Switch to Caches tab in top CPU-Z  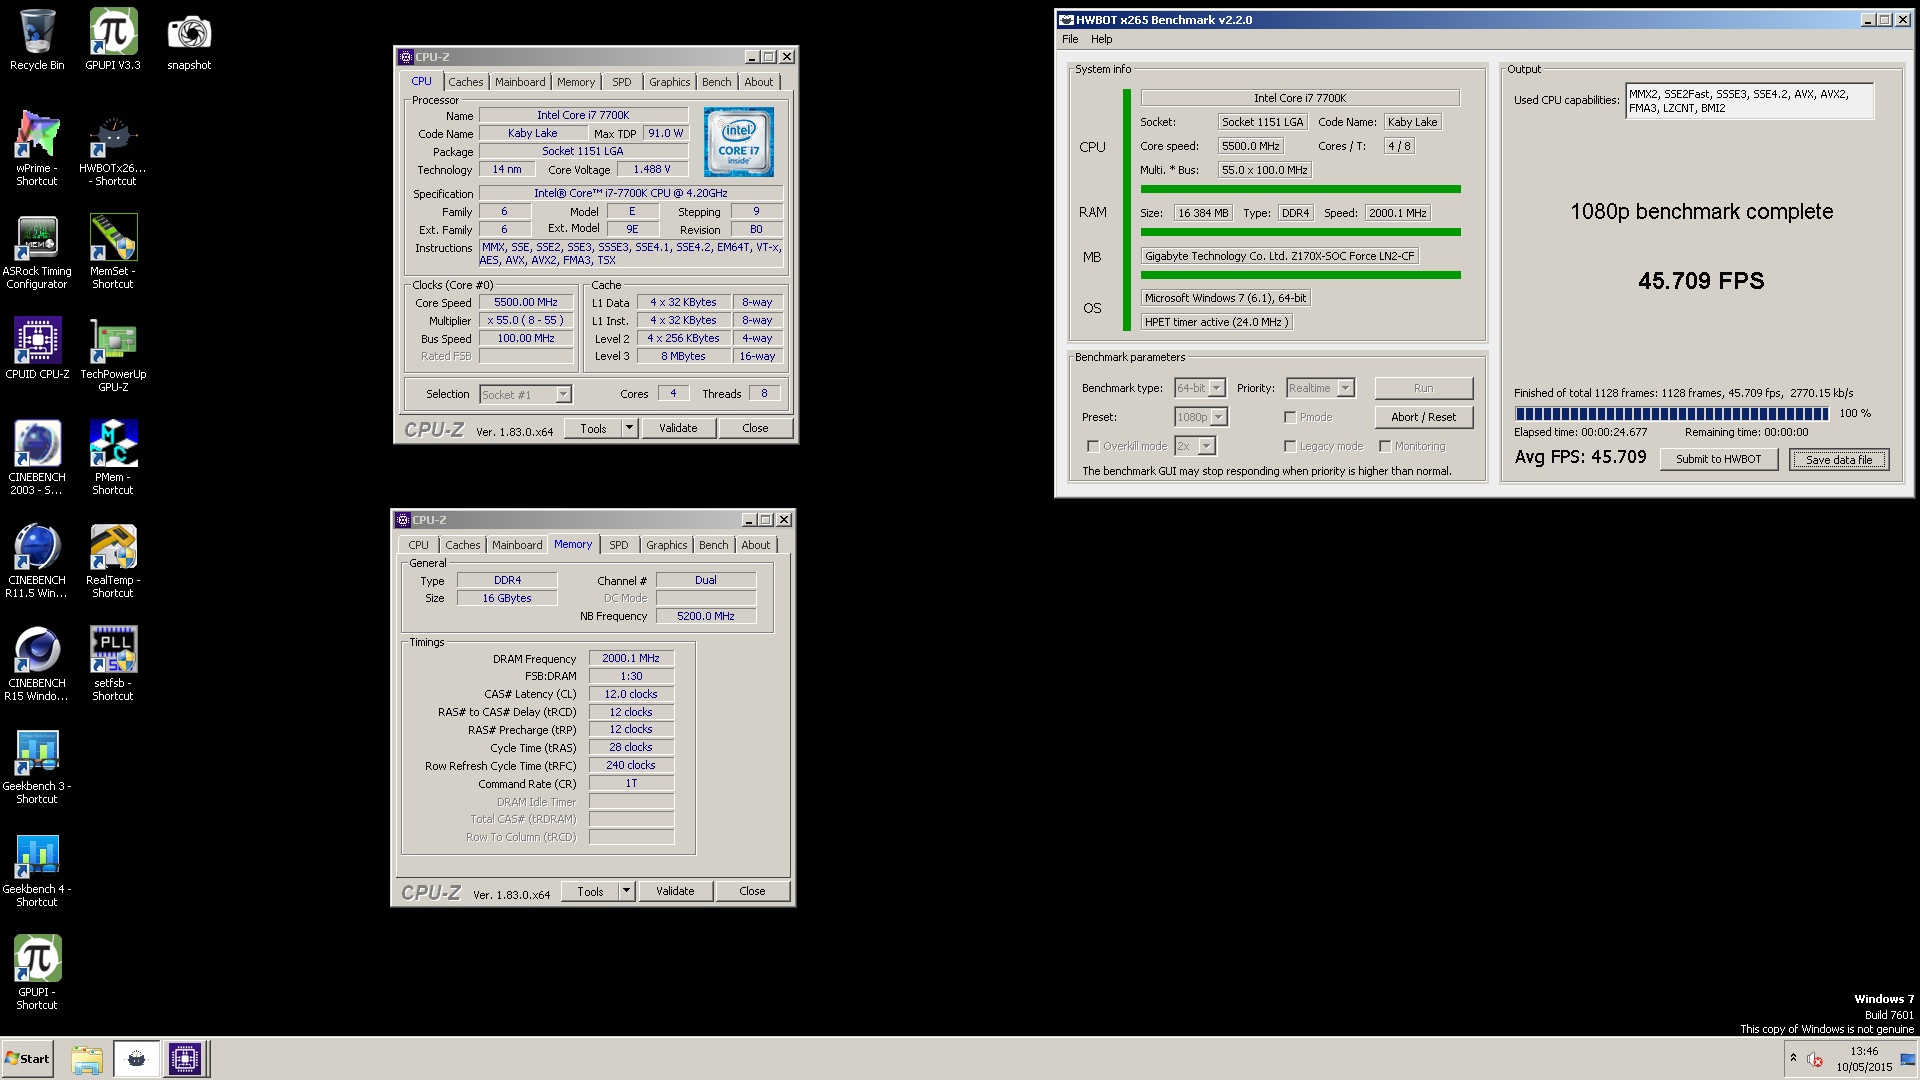[465, 82]
